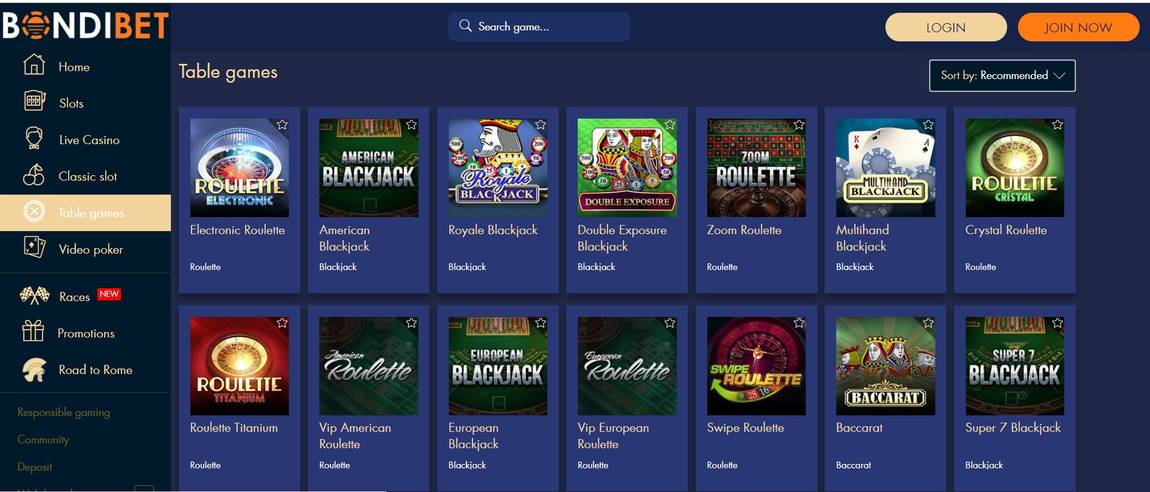1150x492 pixels.
Task: Open the Vip American Roulette thumbnail
Action: tap(368, 366)
